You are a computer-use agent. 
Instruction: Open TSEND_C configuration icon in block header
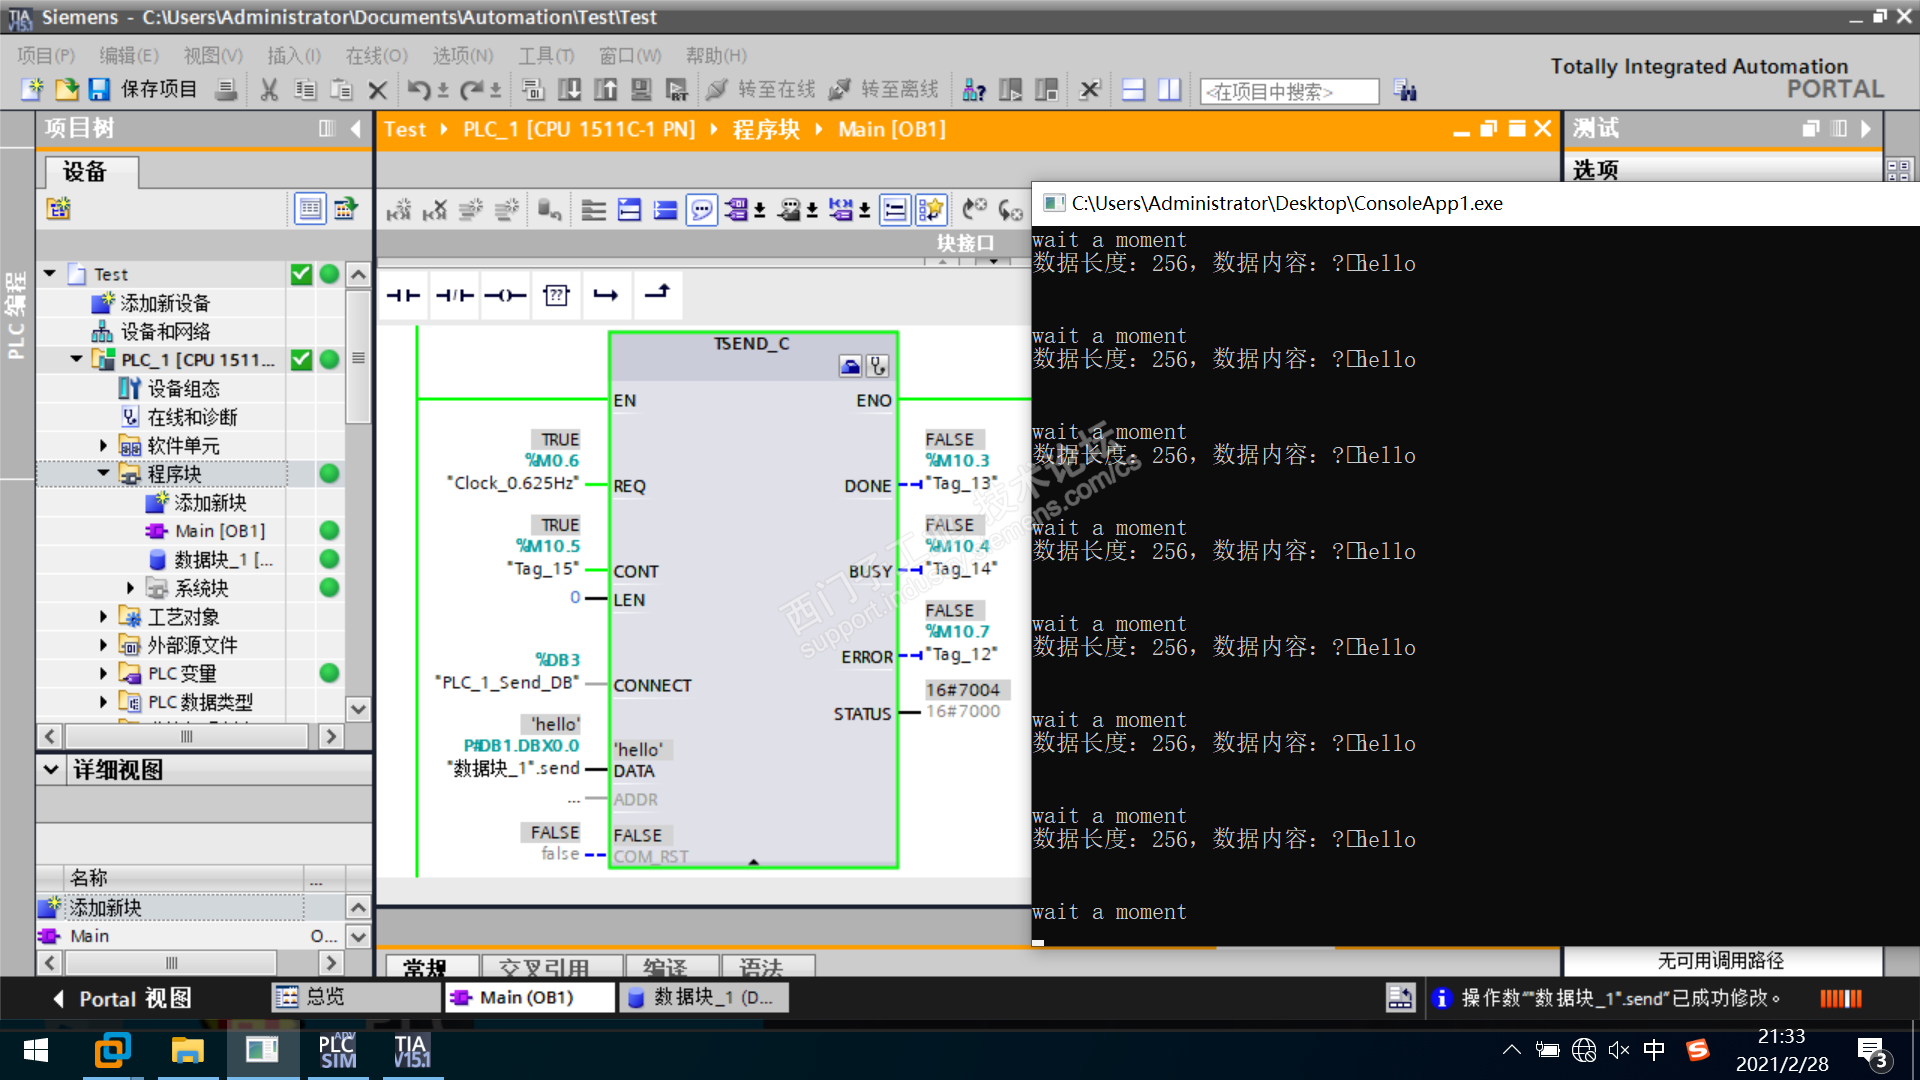click(850, 366)
